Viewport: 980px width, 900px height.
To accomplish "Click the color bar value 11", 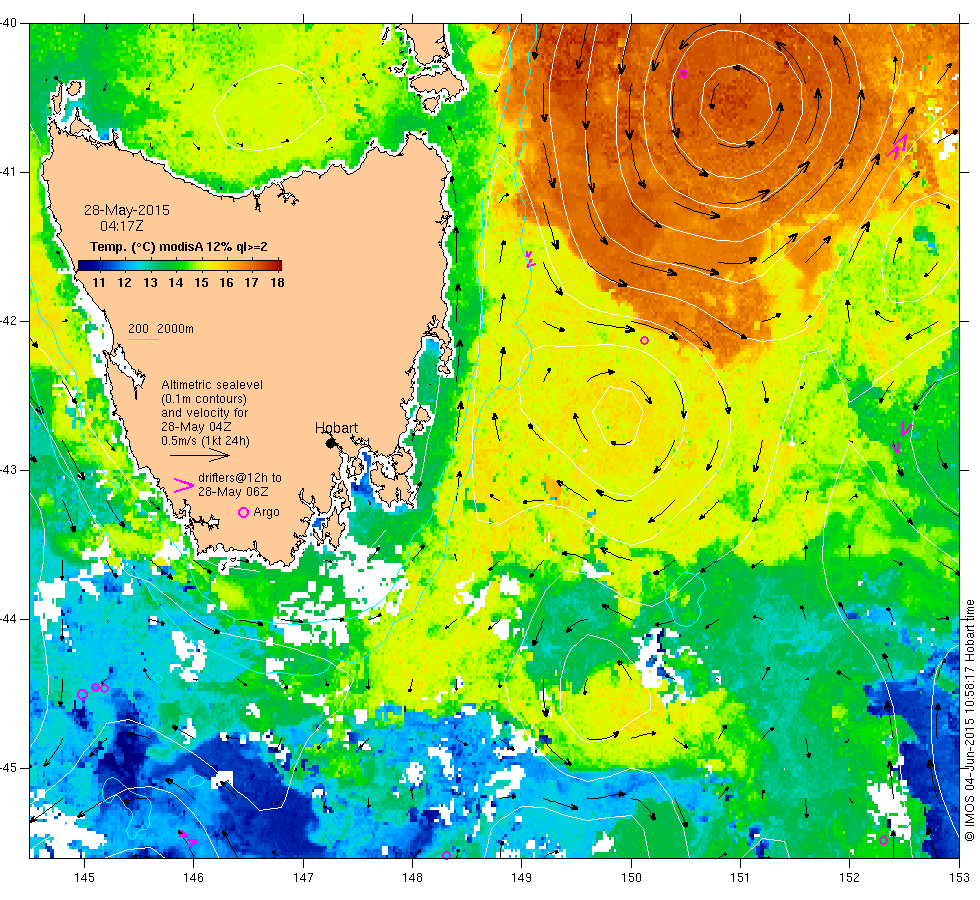I will tap(99, 282).
